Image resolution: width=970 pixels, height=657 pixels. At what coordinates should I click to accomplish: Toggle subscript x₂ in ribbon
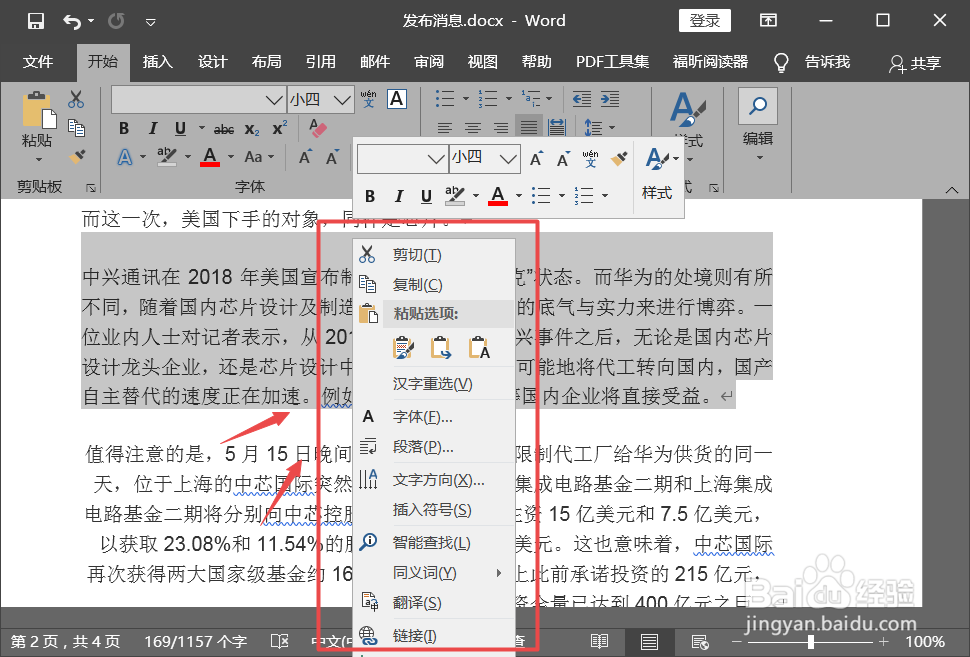252,129
